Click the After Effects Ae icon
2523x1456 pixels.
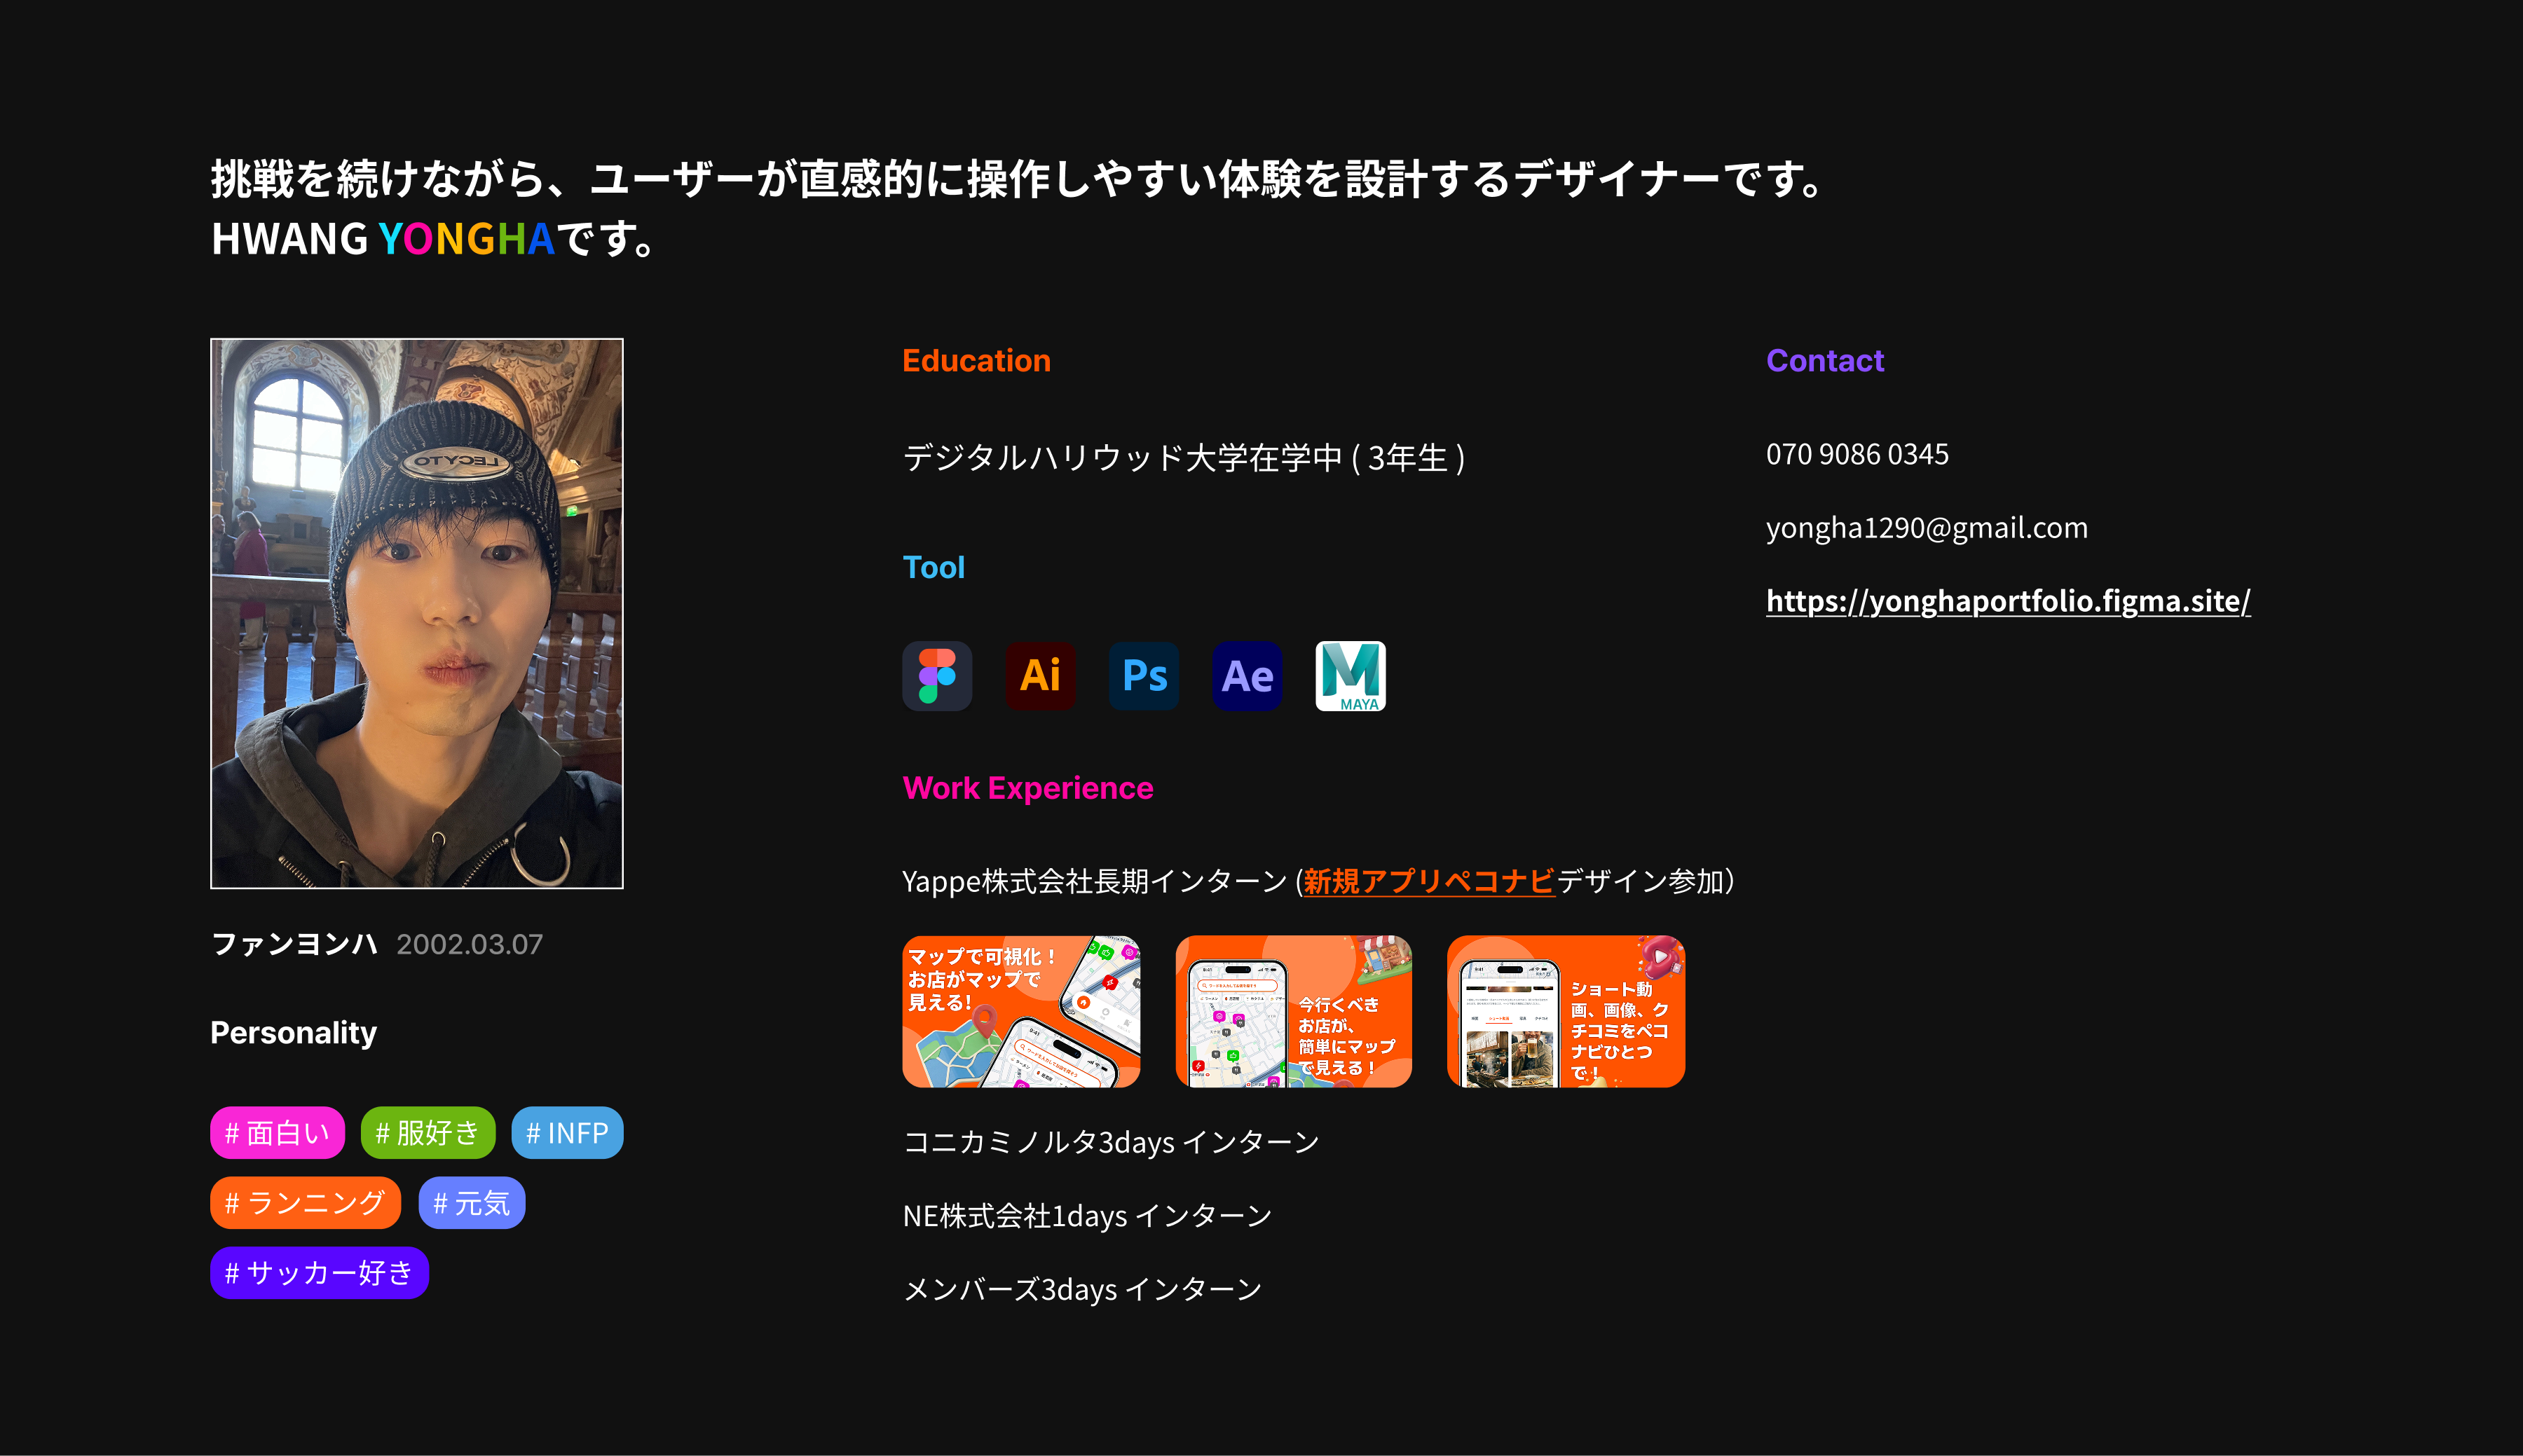pyautogui.click(x=1247, y=676)
